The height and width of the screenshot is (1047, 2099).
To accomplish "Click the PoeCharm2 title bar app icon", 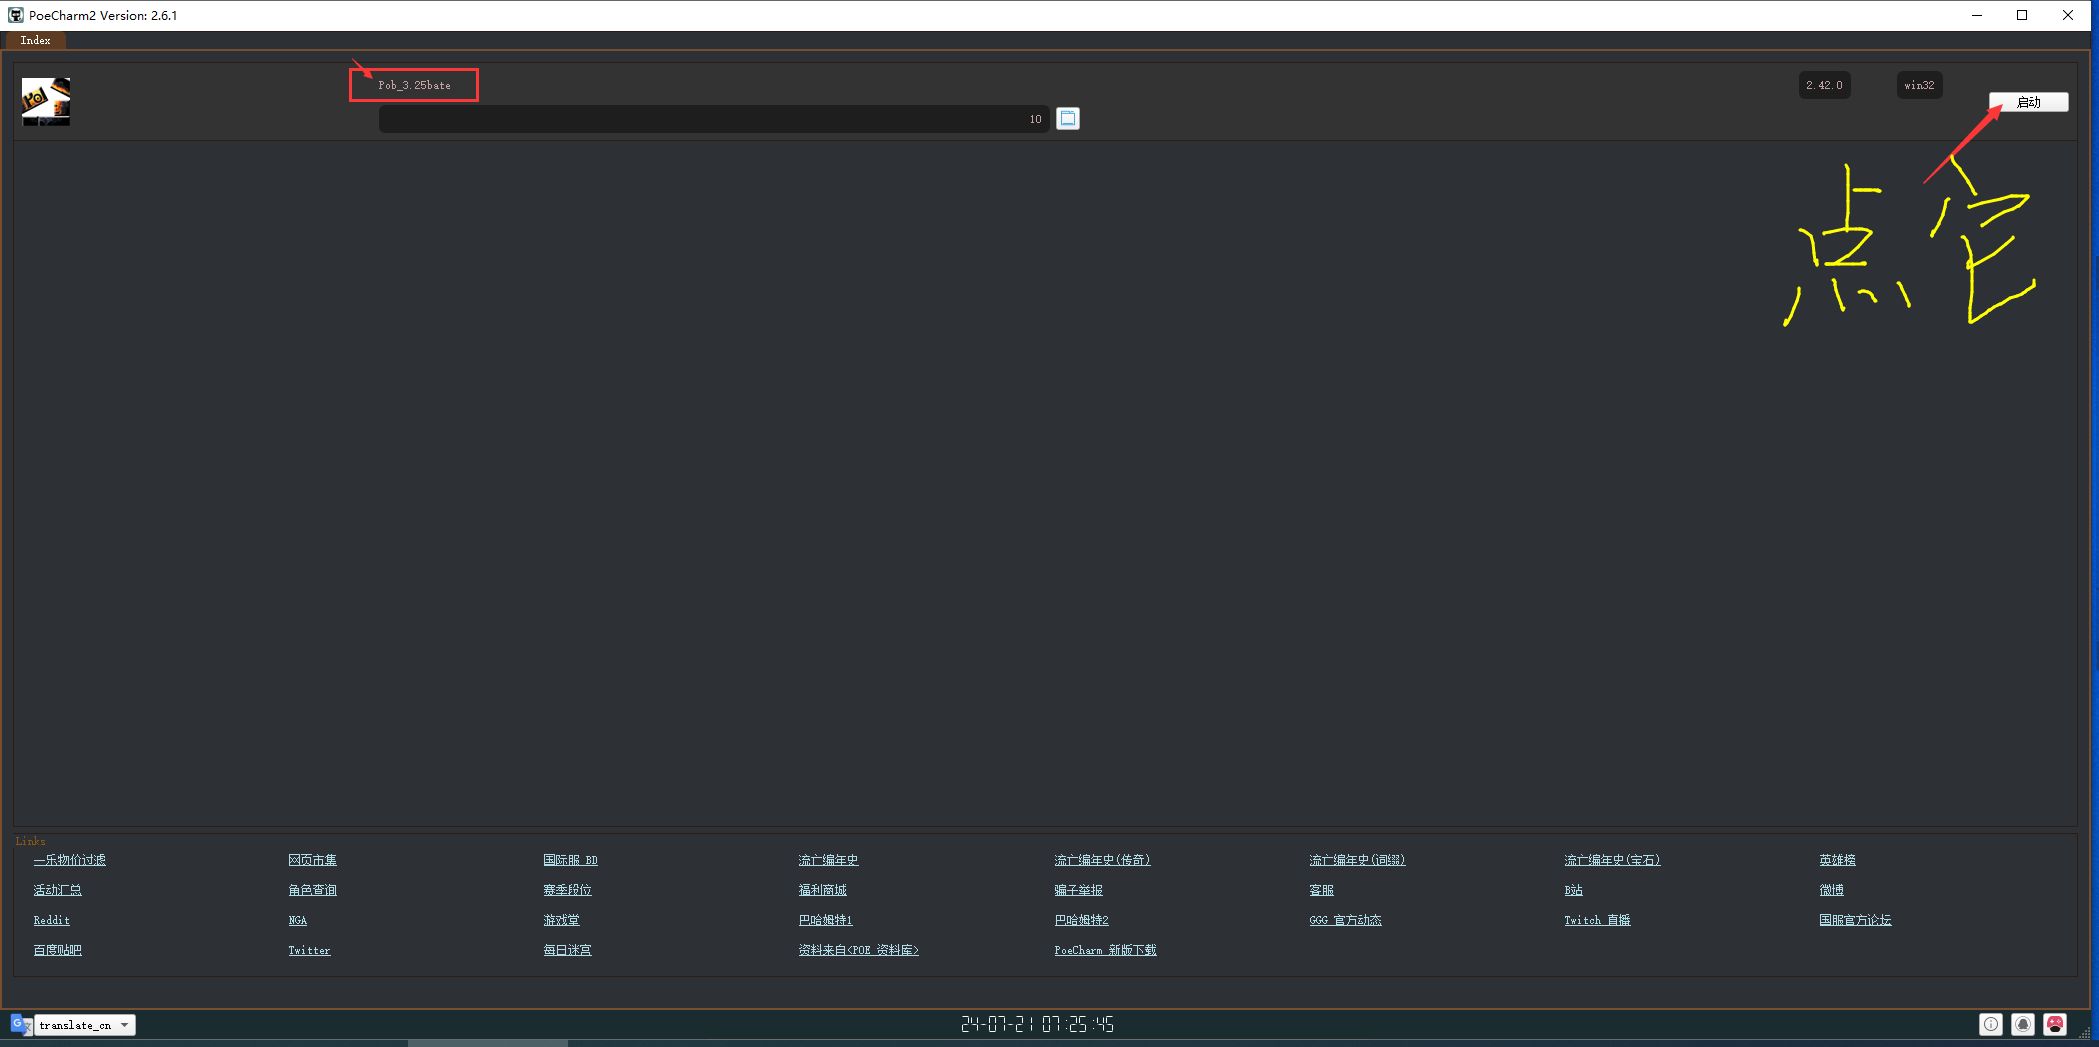I will [15, 15].
